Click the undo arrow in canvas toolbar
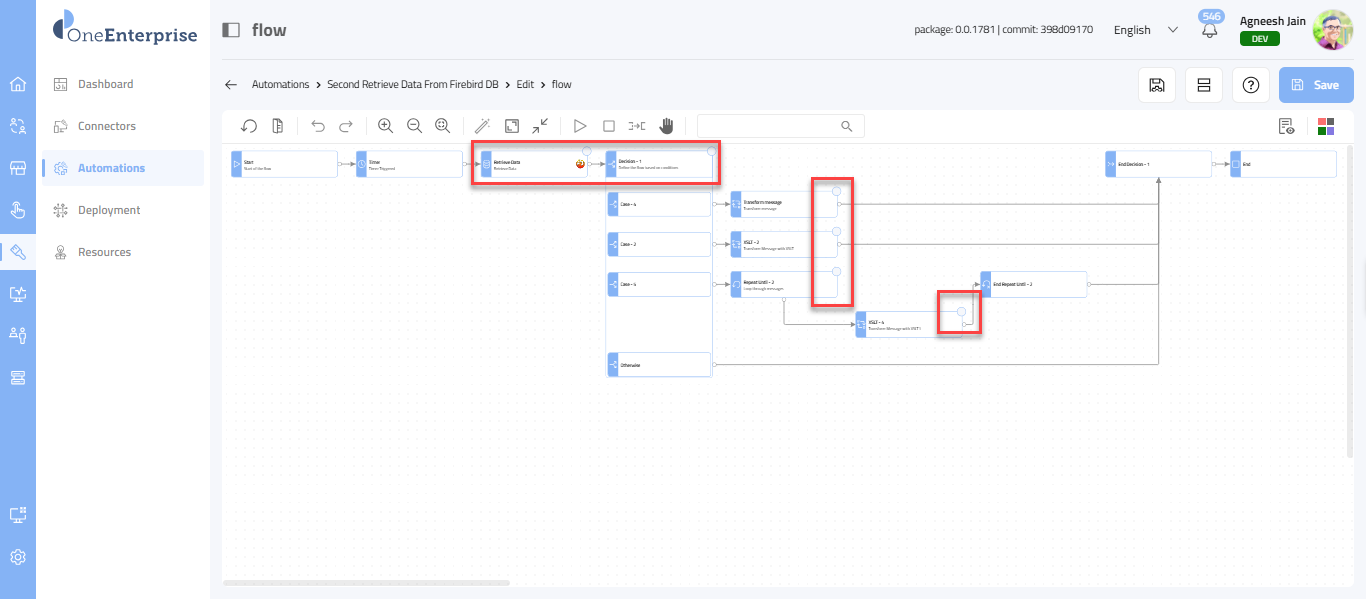This screenshot has height=599, width=1366. [x=318, y=126]
